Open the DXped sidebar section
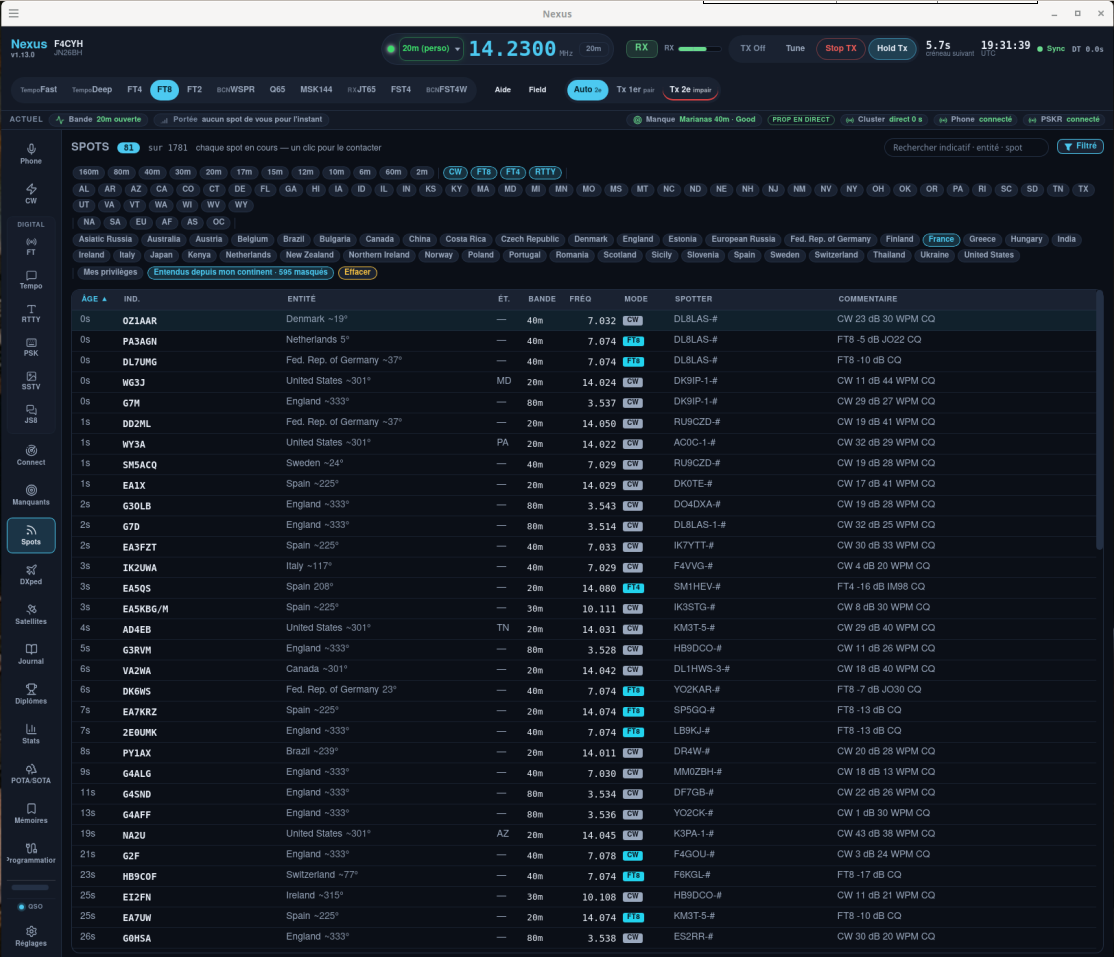1114x957 pixels. 31,574
